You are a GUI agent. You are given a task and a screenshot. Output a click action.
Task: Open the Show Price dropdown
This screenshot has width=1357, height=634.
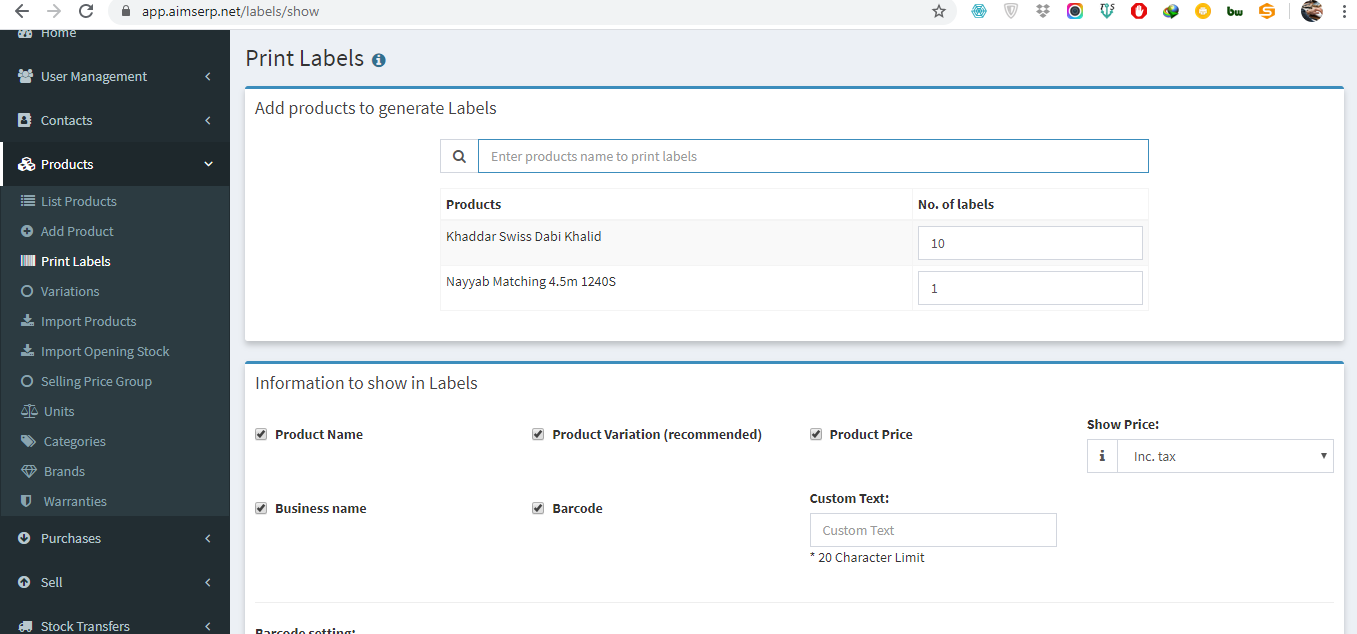[1225, 456]
